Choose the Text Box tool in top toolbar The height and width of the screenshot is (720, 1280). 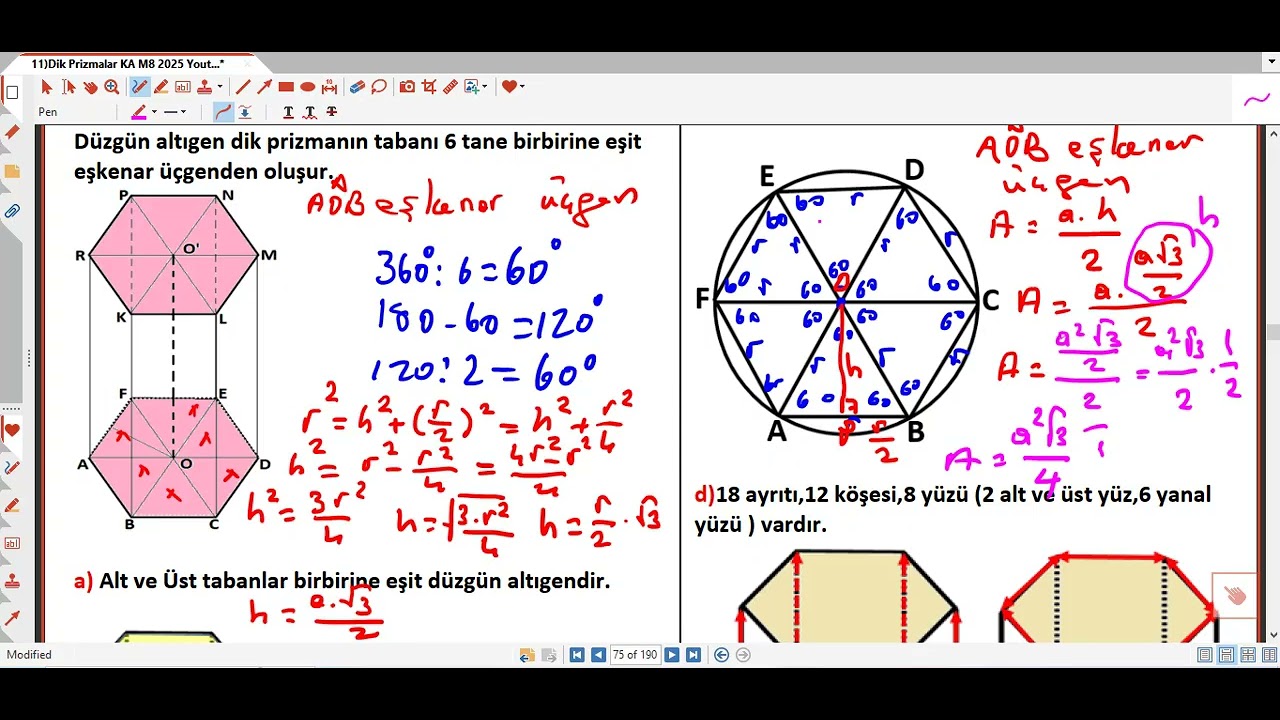(183, 87)
